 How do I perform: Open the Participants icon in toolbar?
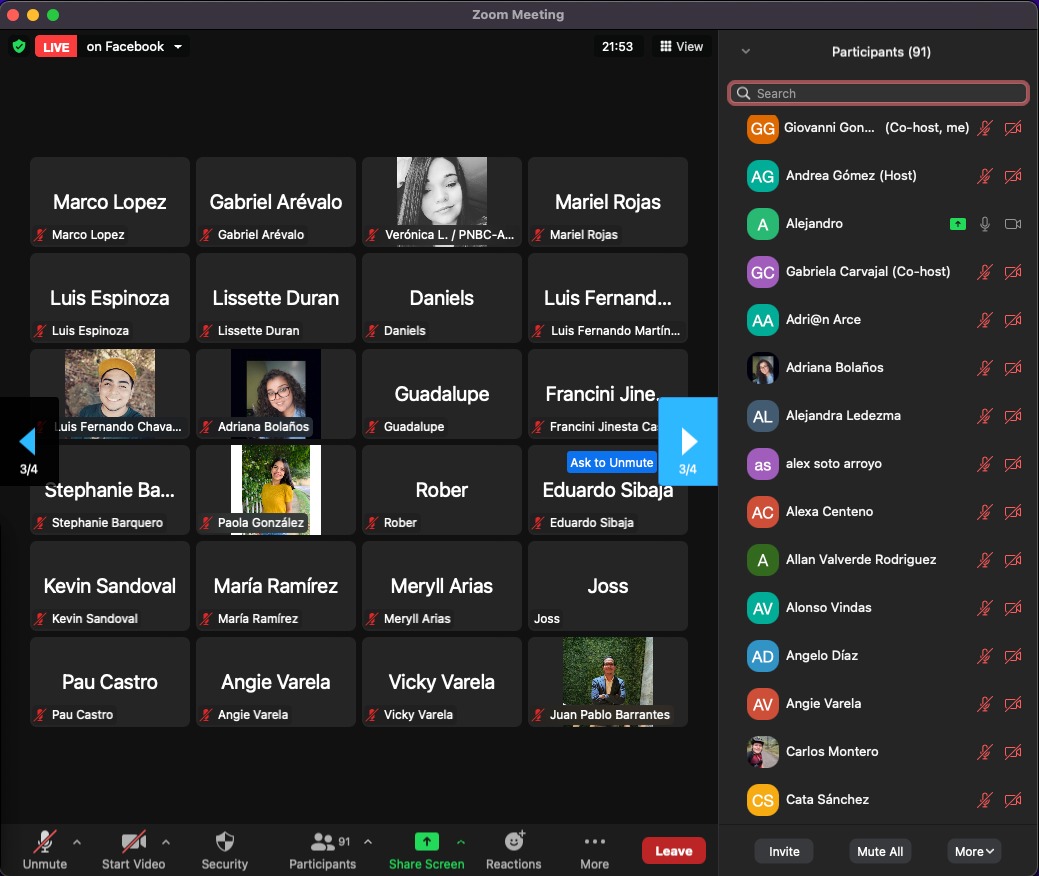point(323,842)
